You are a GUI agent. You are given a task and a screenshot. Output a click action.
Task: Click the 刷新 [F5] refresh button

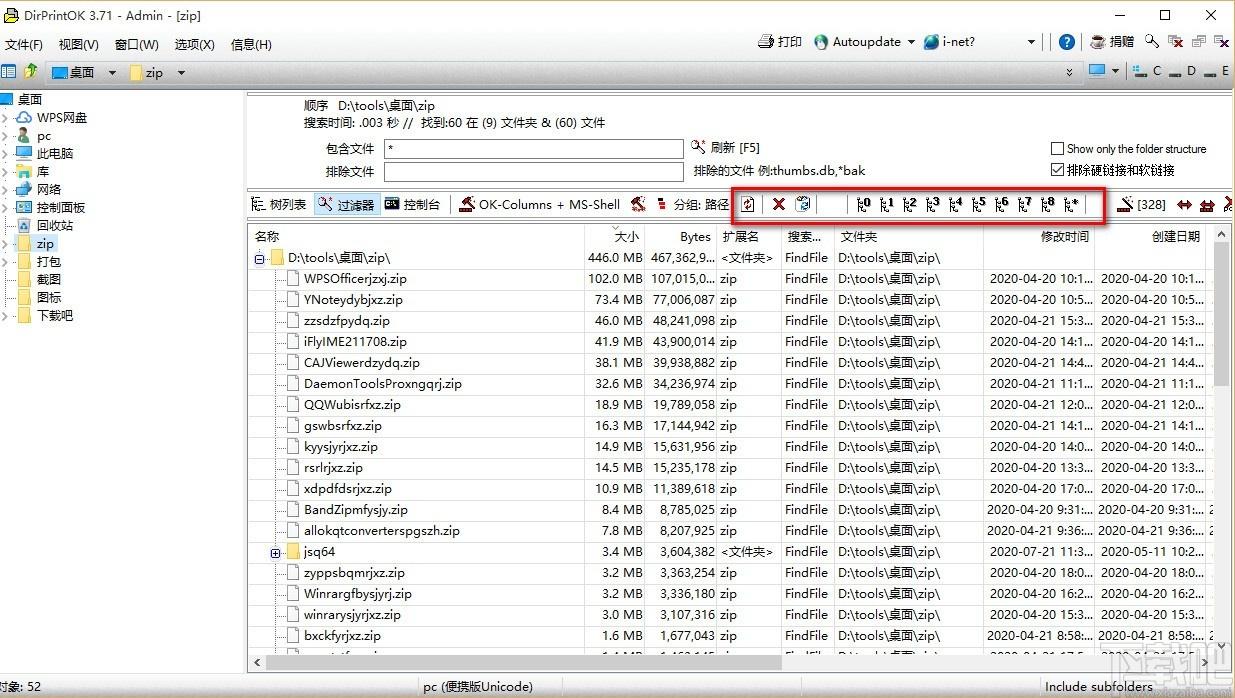725,148
